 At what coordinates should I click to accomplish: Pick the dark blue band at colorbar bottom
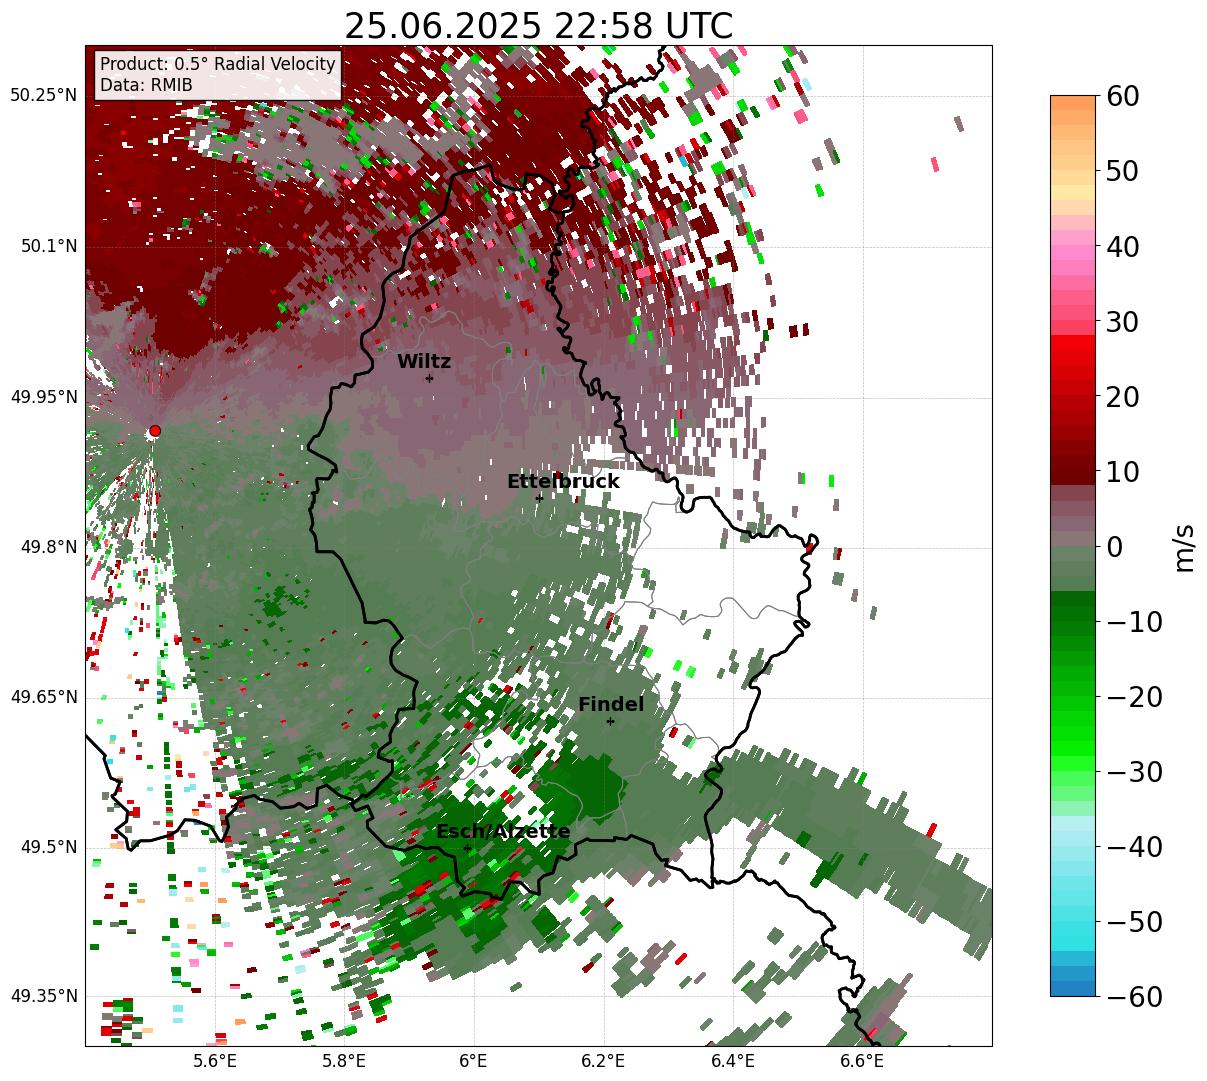pyautogui.click(x=1073, y=988)
